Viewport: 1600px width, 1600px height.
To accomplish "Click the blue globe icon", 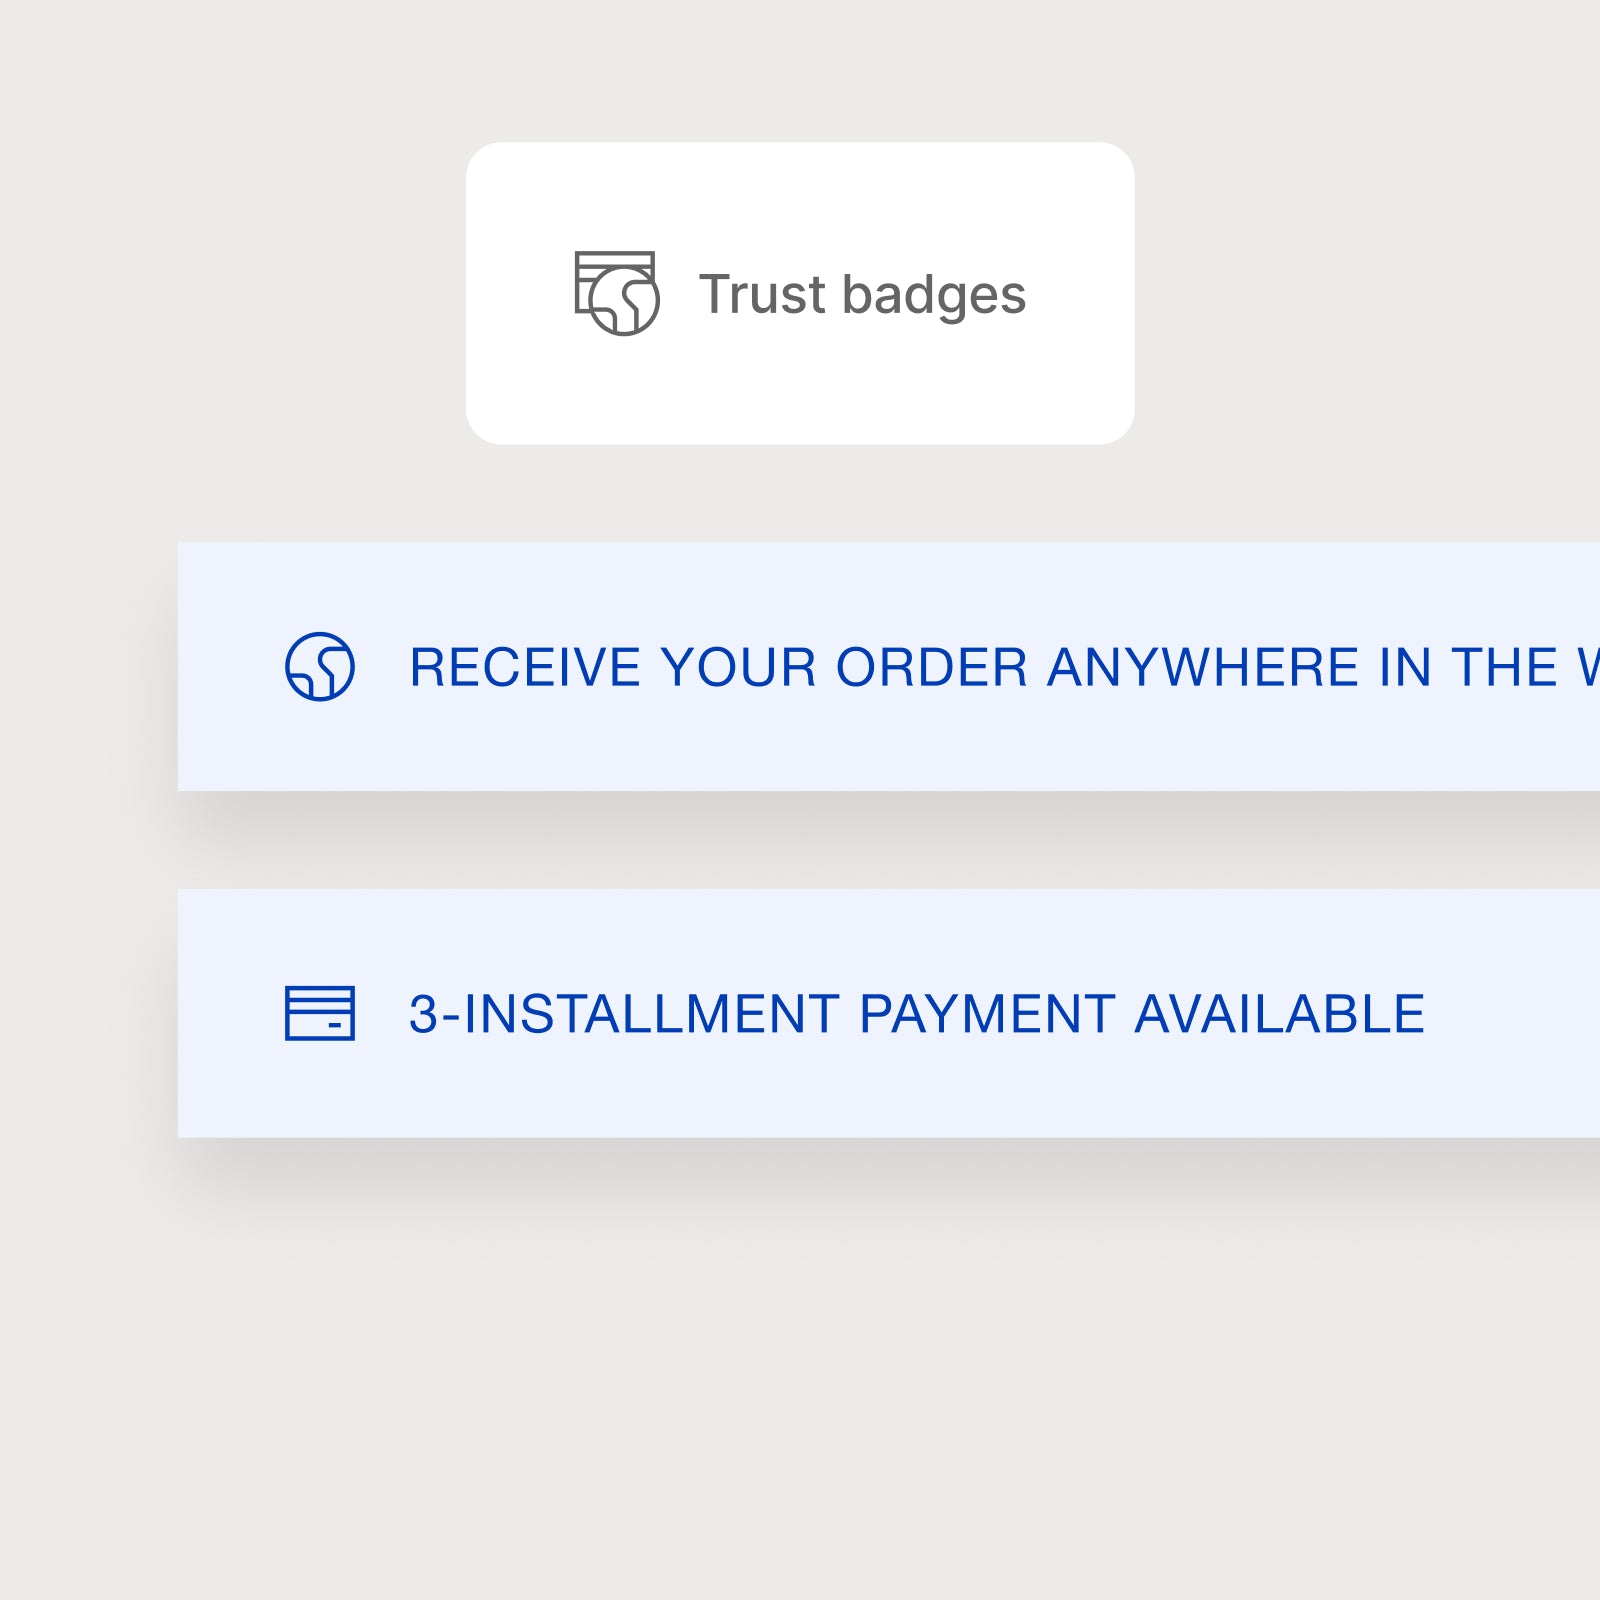I will [x=320, y=667].
